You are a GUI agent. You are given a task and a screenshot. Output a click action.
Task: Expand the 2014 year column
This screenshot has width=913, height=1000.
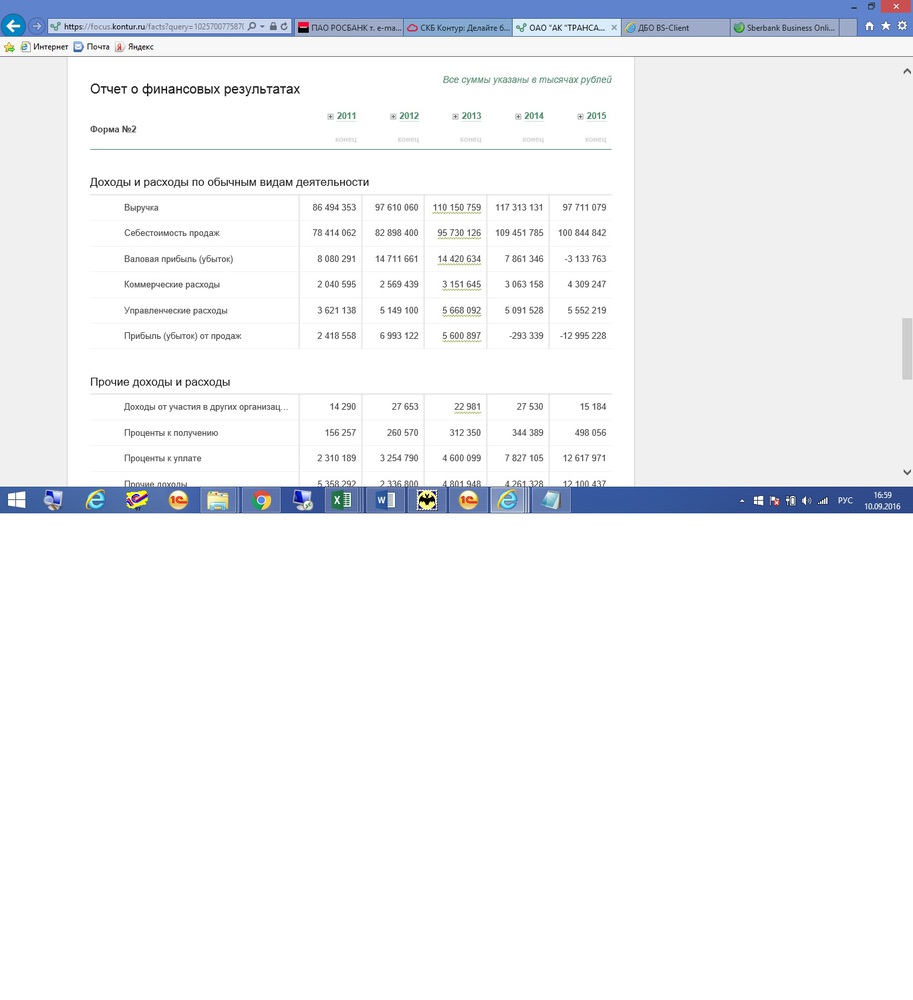(518, 117)
